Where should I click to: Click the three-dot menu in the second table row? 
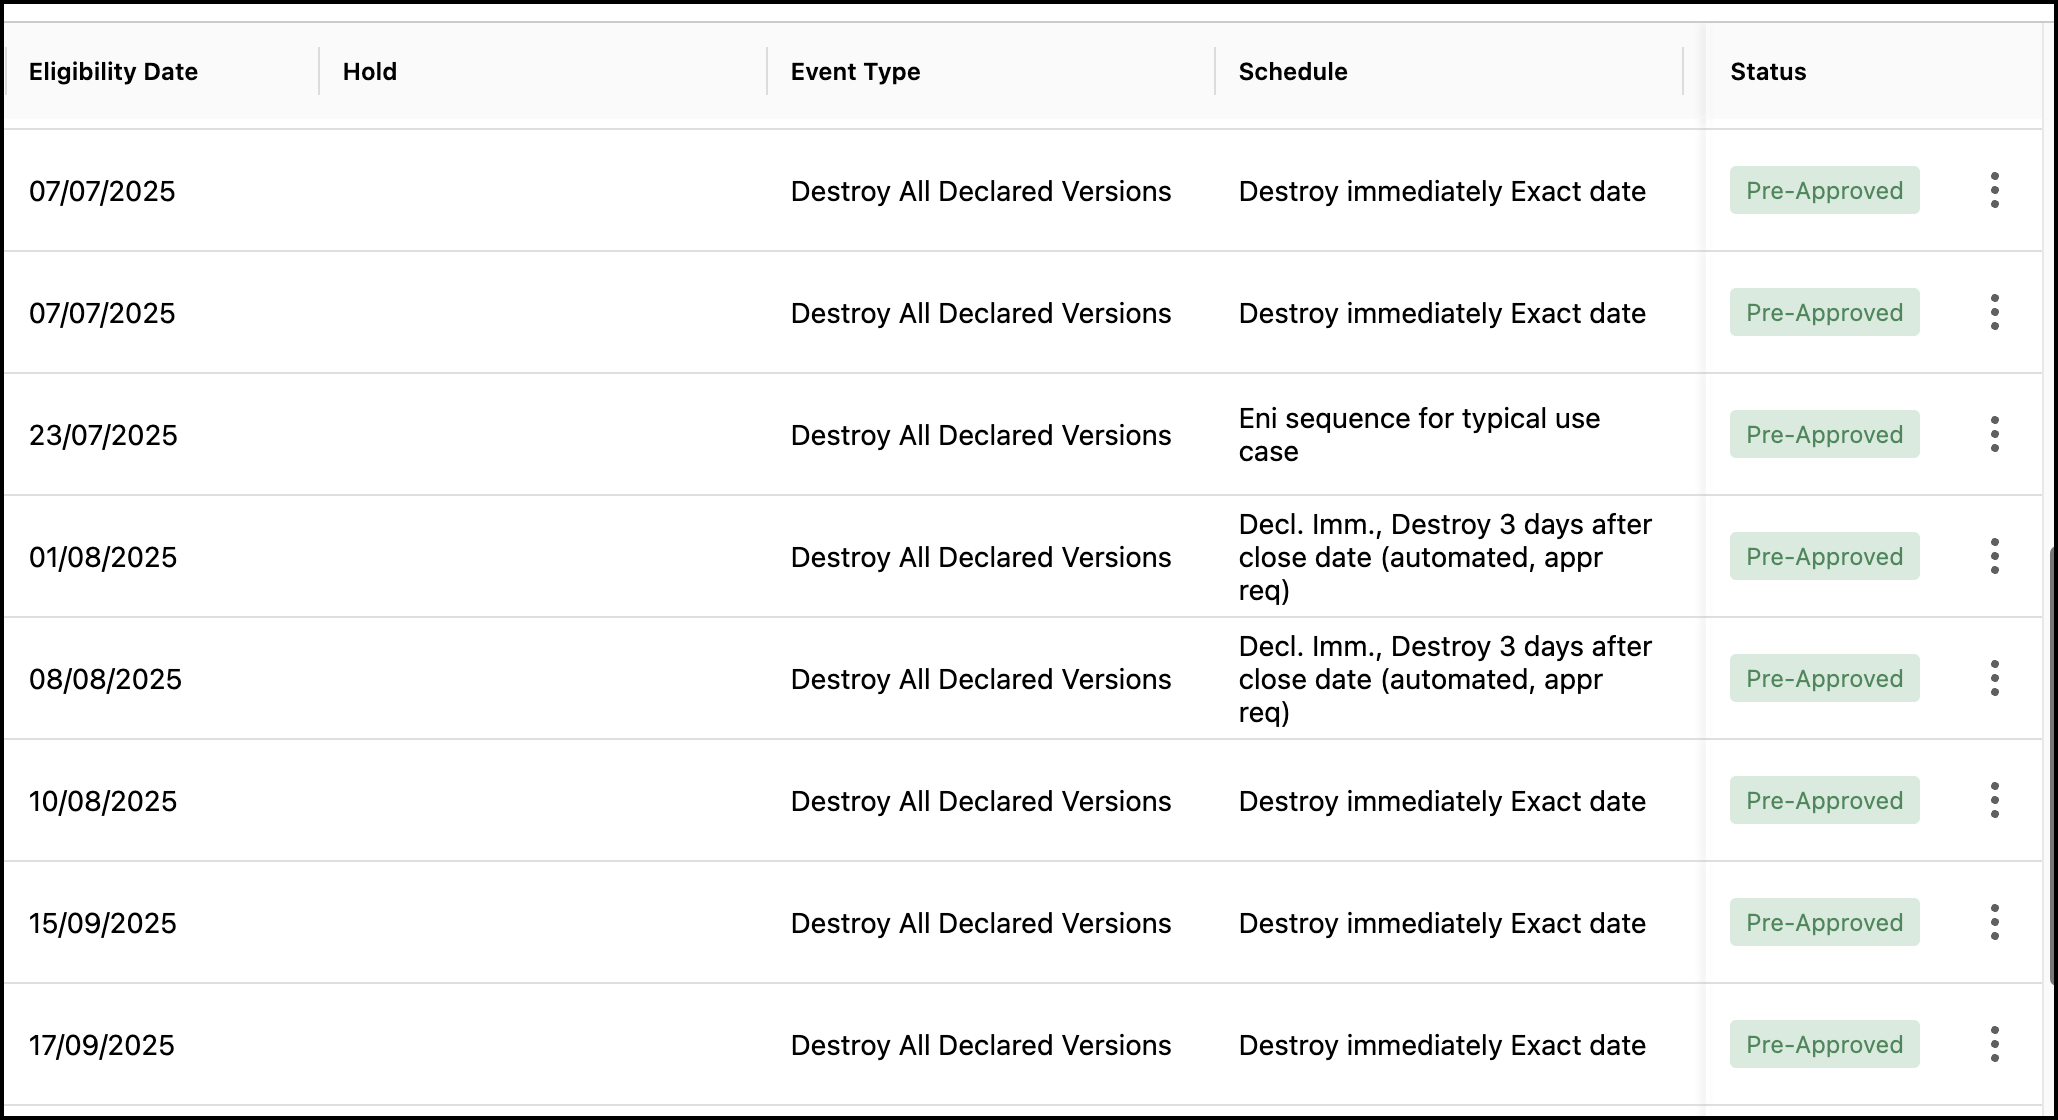pyautogui.click(x=1994, y=313)
